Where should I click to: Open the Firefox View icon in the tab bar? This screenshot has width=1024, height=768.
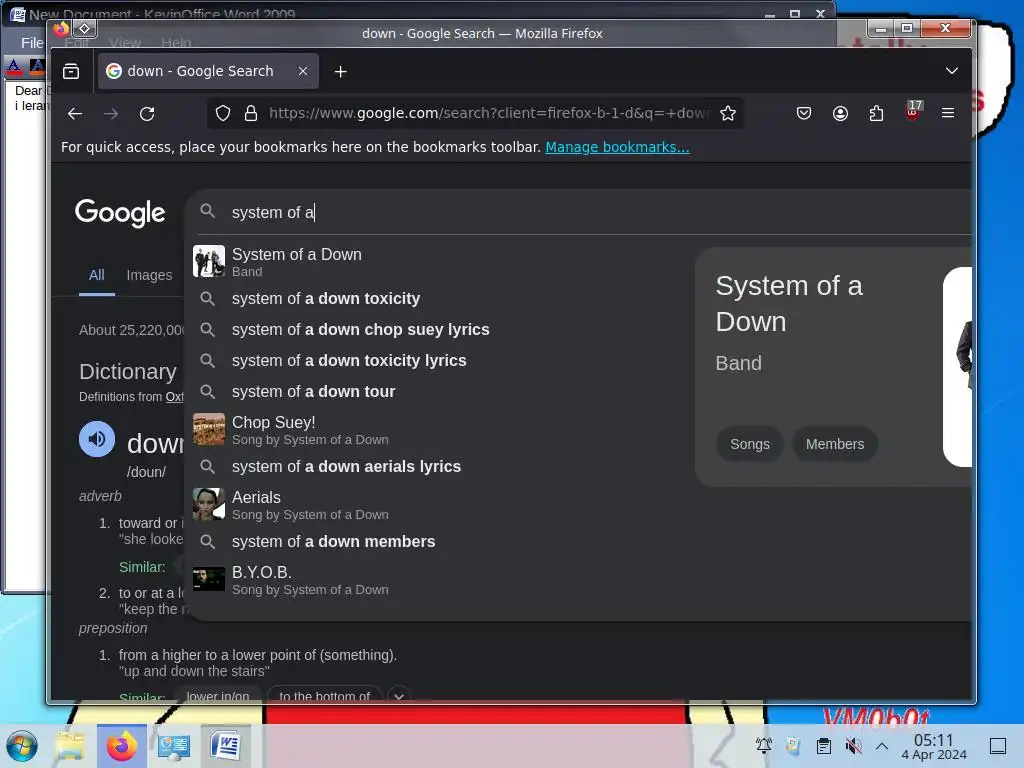pyautogui.click(x=71, y=71)
